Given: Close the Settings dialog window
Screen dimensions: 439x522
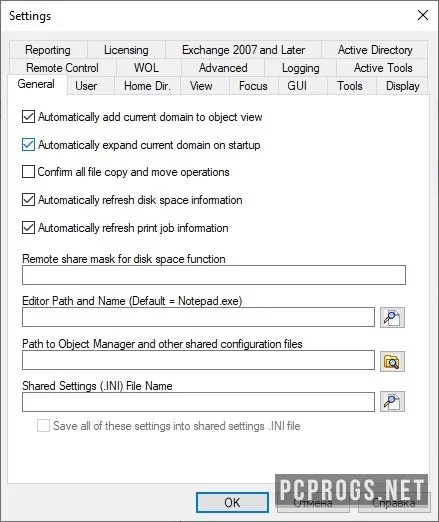Looking at the screenshot, I should point(423,15).
